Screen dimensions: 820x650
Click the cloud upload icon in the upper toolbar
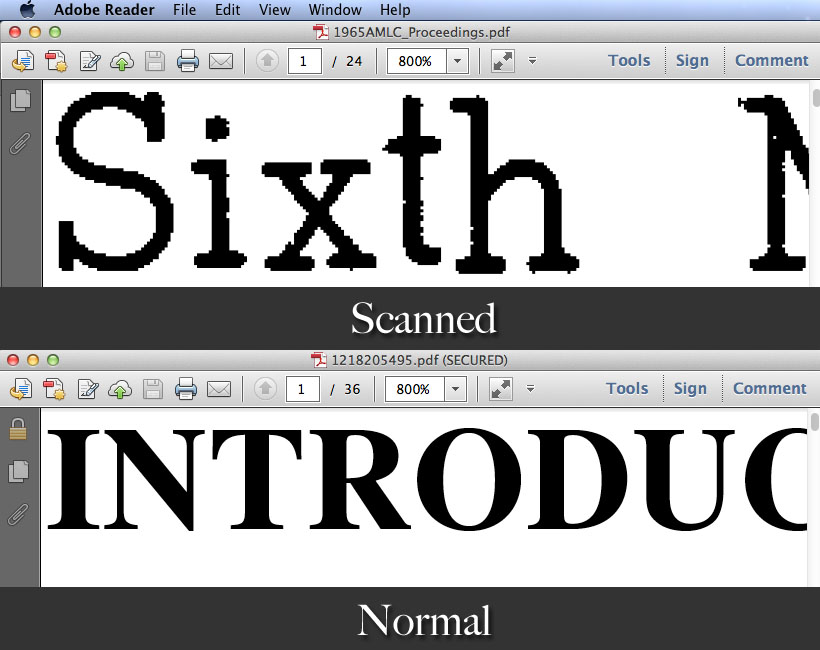pyautogui.click(x=122, y=62)
